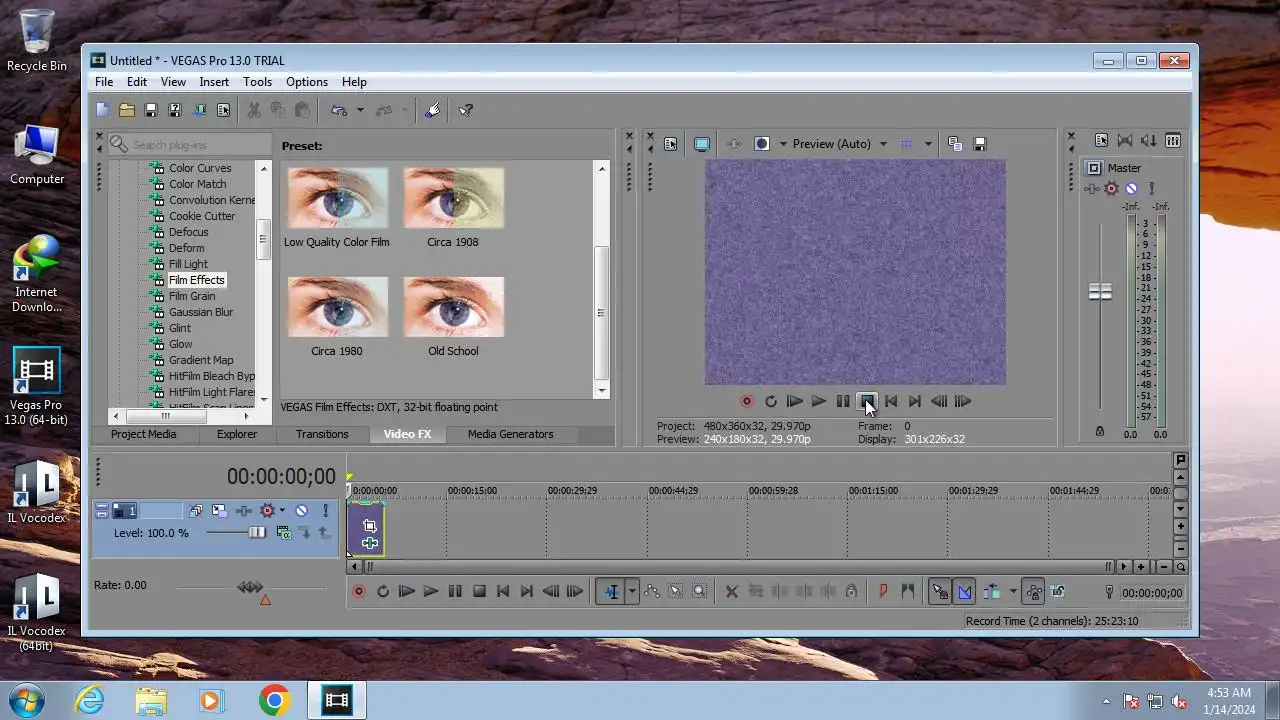
Task: Mute the Master bus
Action: pyautogui.click(x=1131, y=188)
